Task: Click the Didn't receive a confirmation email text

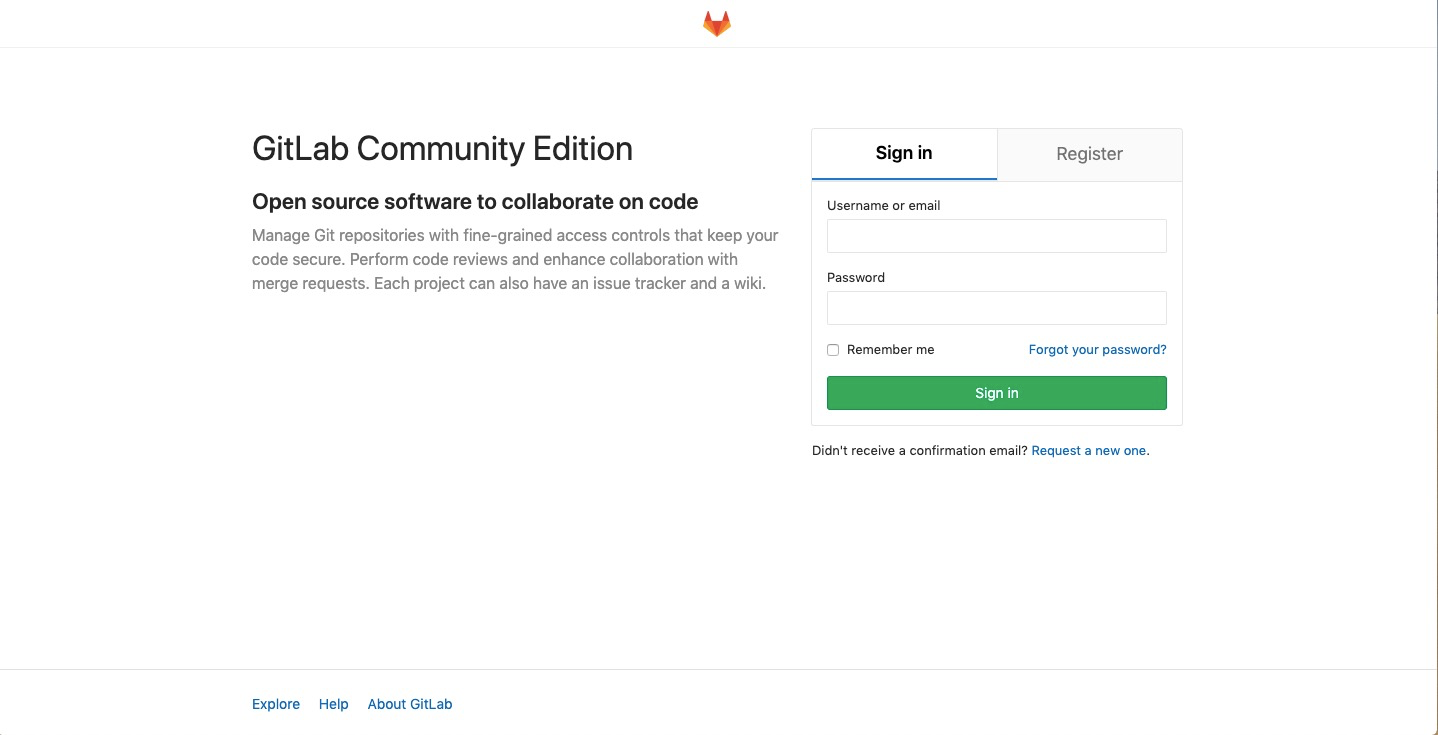Action: pos(919,451)
